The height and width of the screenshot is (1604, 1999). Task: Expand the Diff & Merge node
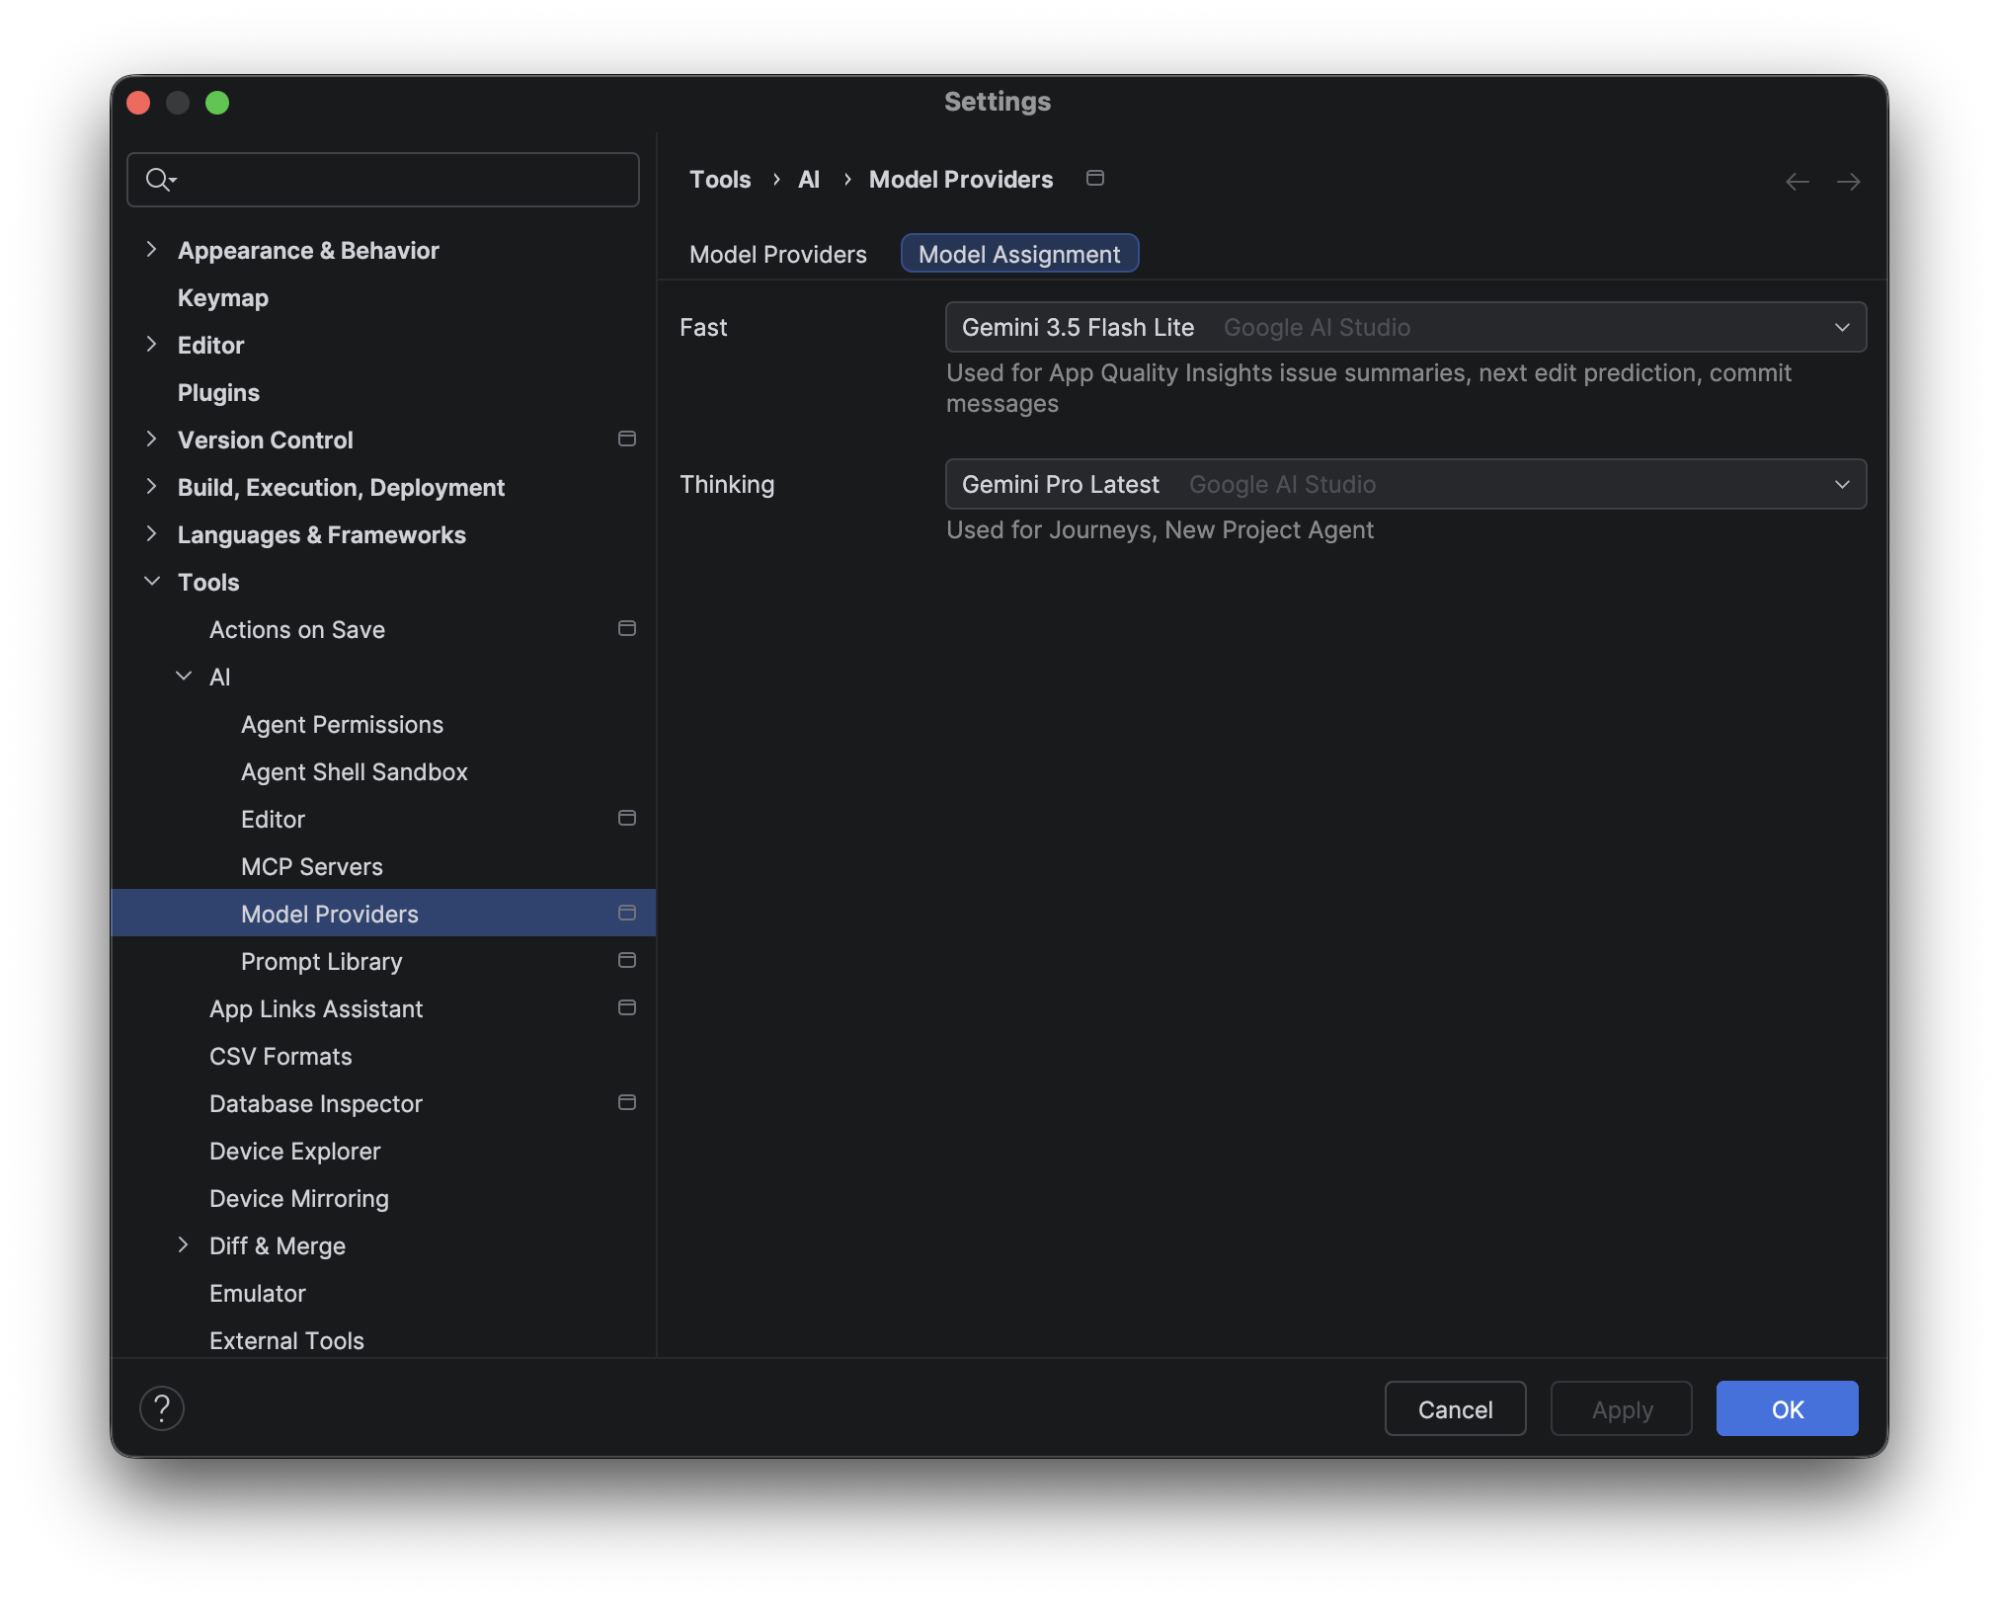183,1245
